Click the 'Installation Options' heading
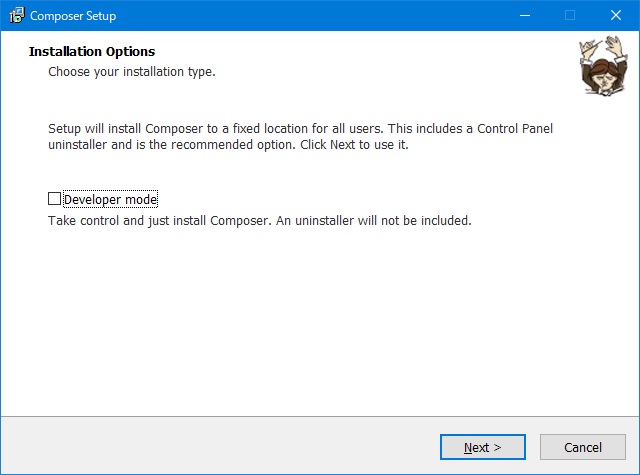Image resolution: width=640 pixels, height=475 pixels. point(92,51)
